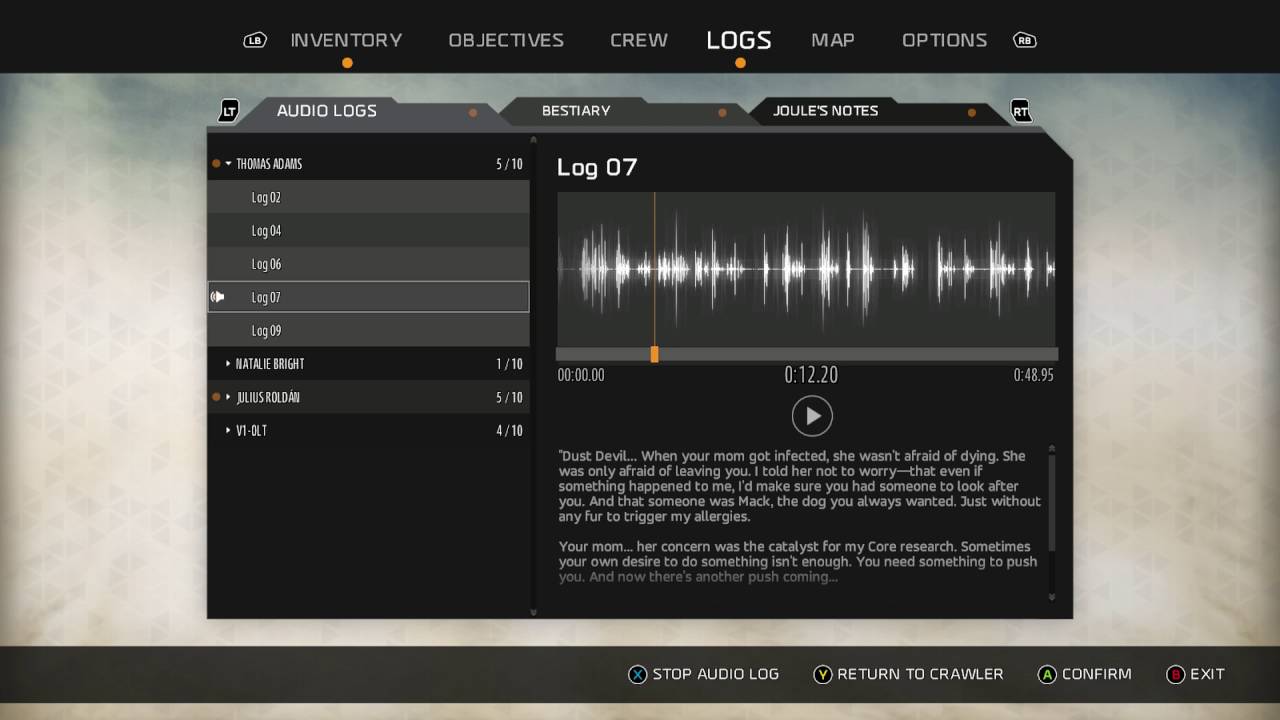1280x720 pixels.
Task: Open the Options menu tab
Action: 945,40
